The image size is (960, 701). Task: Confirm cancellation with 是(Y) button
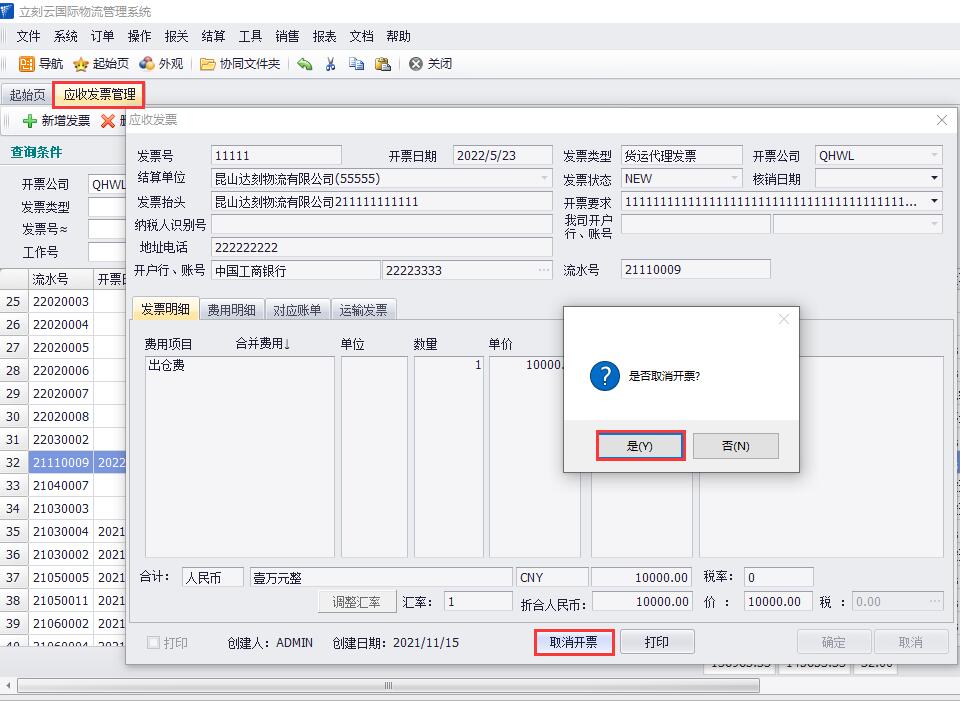[x=640, y=446]
